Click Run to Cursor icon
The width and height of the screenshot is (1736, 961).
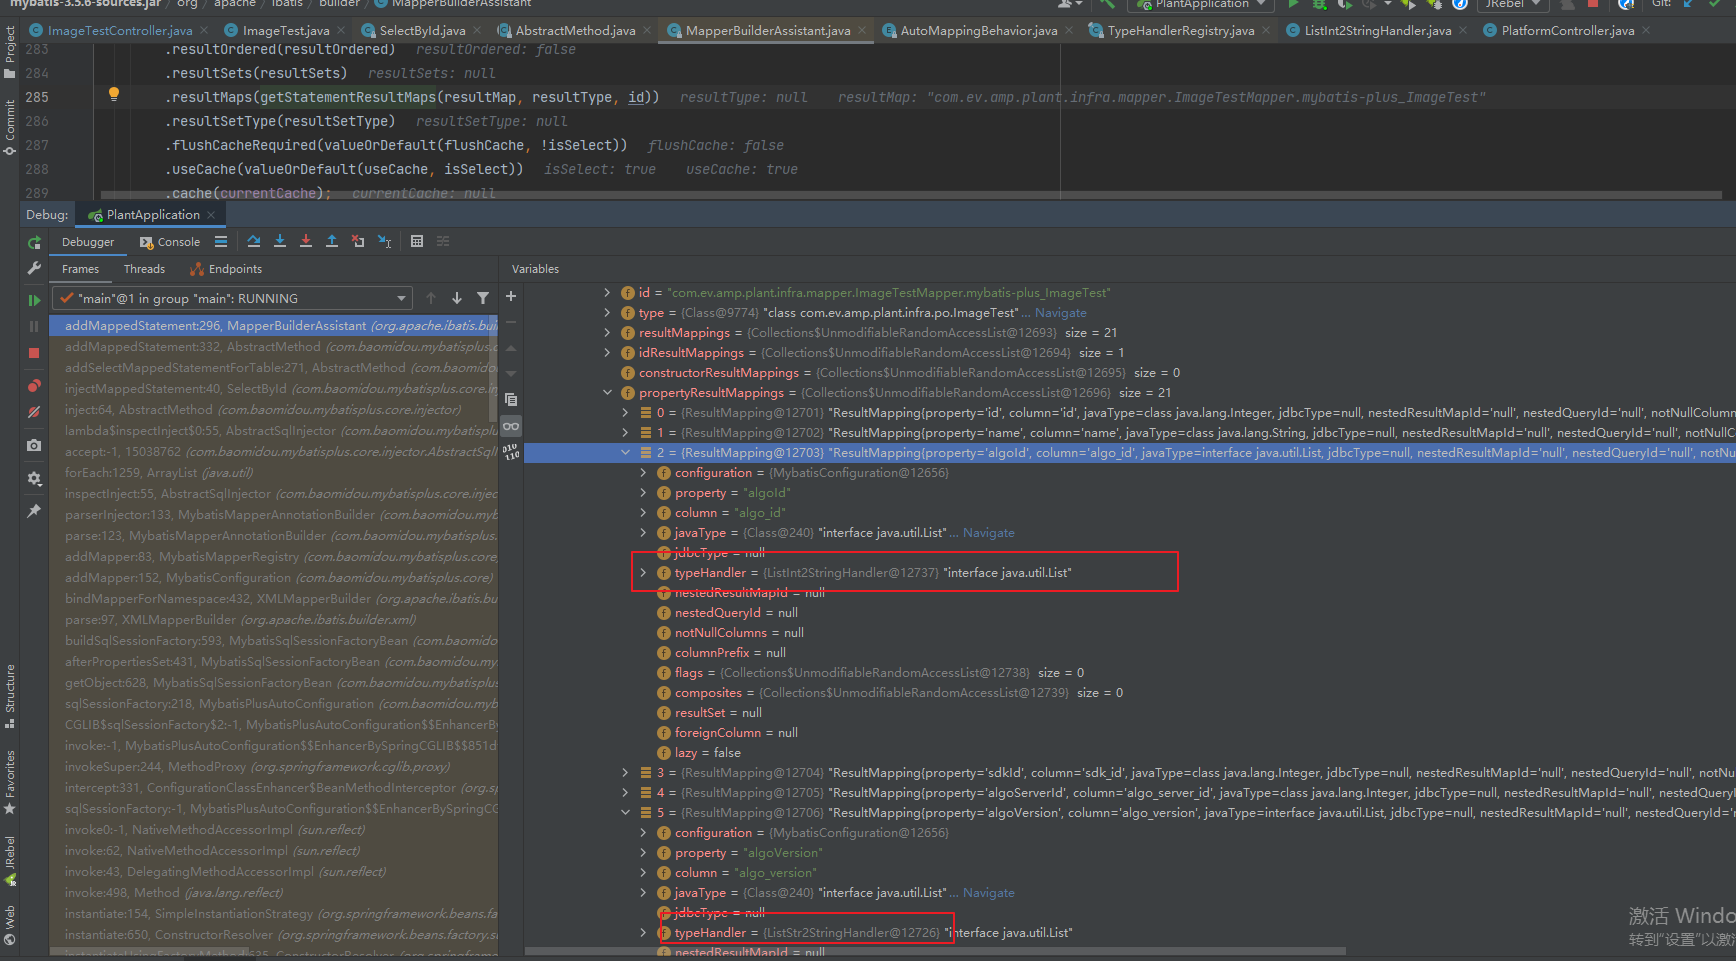pyautogui.click(x=384, y=241)
